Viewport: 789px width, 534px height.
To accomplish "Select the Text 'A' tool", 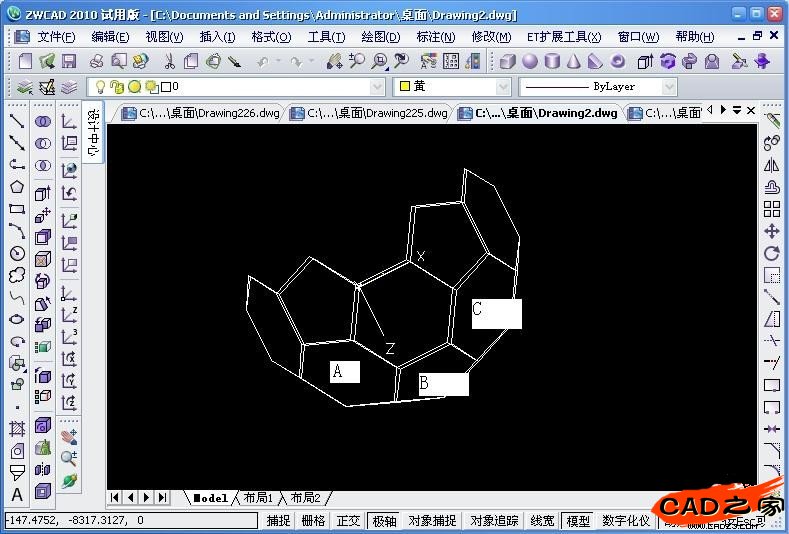I will [17, 495].
